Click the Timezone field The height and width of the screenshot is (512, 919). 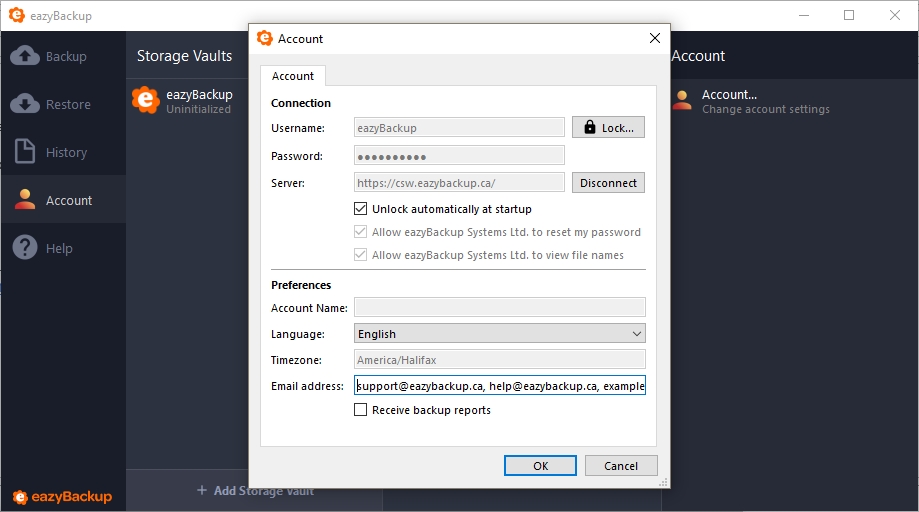coord(499,359)
